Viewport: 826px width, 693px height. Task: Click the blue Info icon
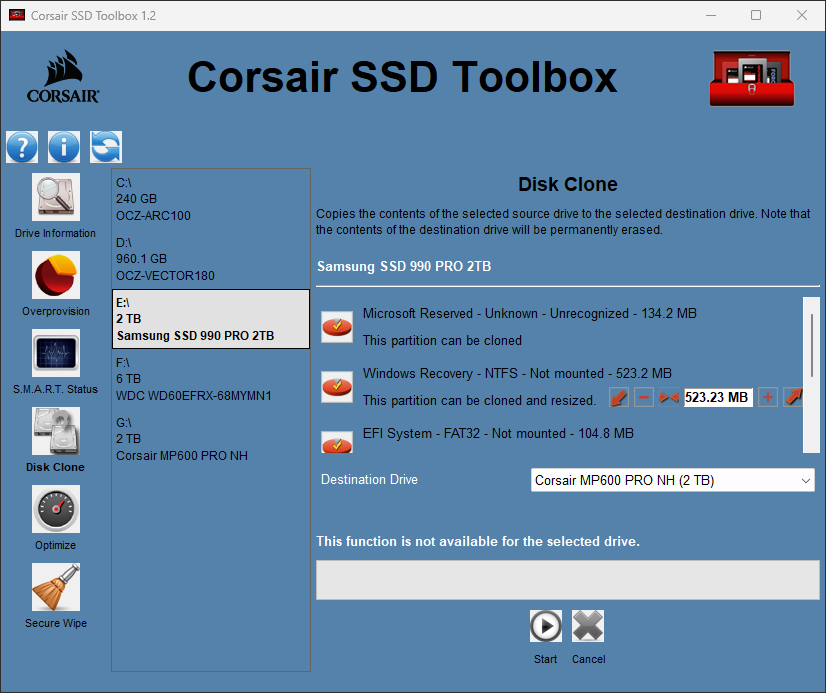64,147
